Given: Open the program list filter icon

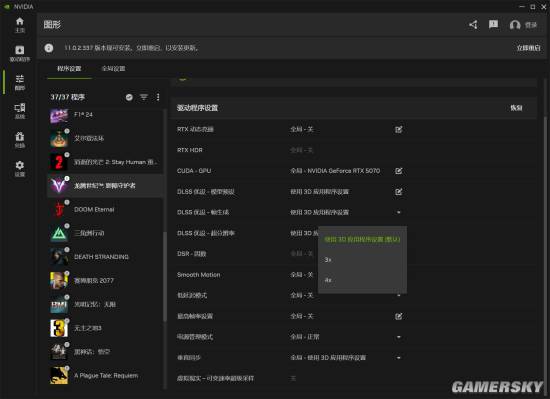Looking at the screenshot, I should (144, 97).
